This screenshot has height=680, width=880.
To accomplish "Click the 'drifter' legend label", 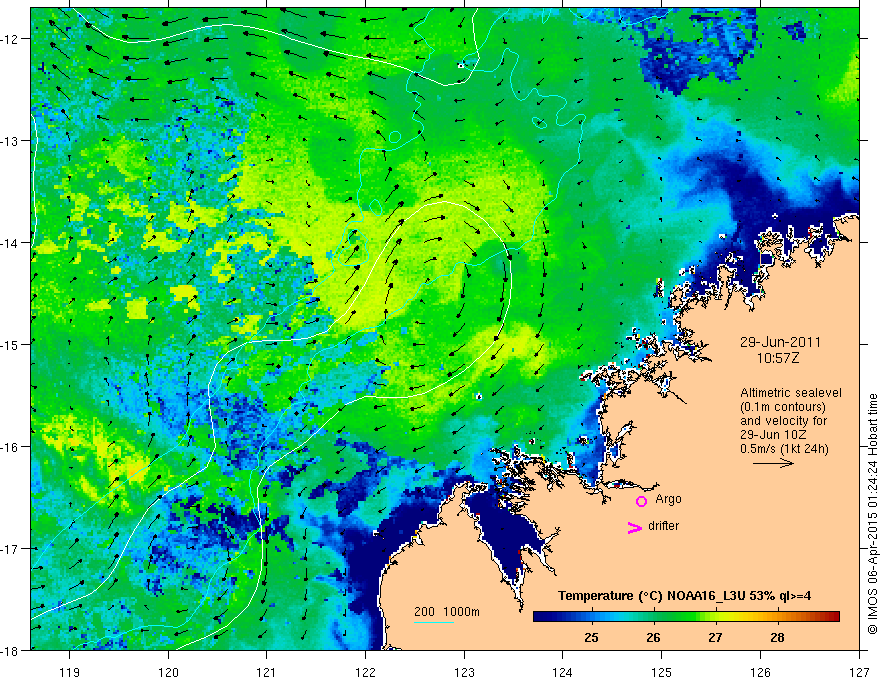I will pyautogui.click(x=663, y=526).
